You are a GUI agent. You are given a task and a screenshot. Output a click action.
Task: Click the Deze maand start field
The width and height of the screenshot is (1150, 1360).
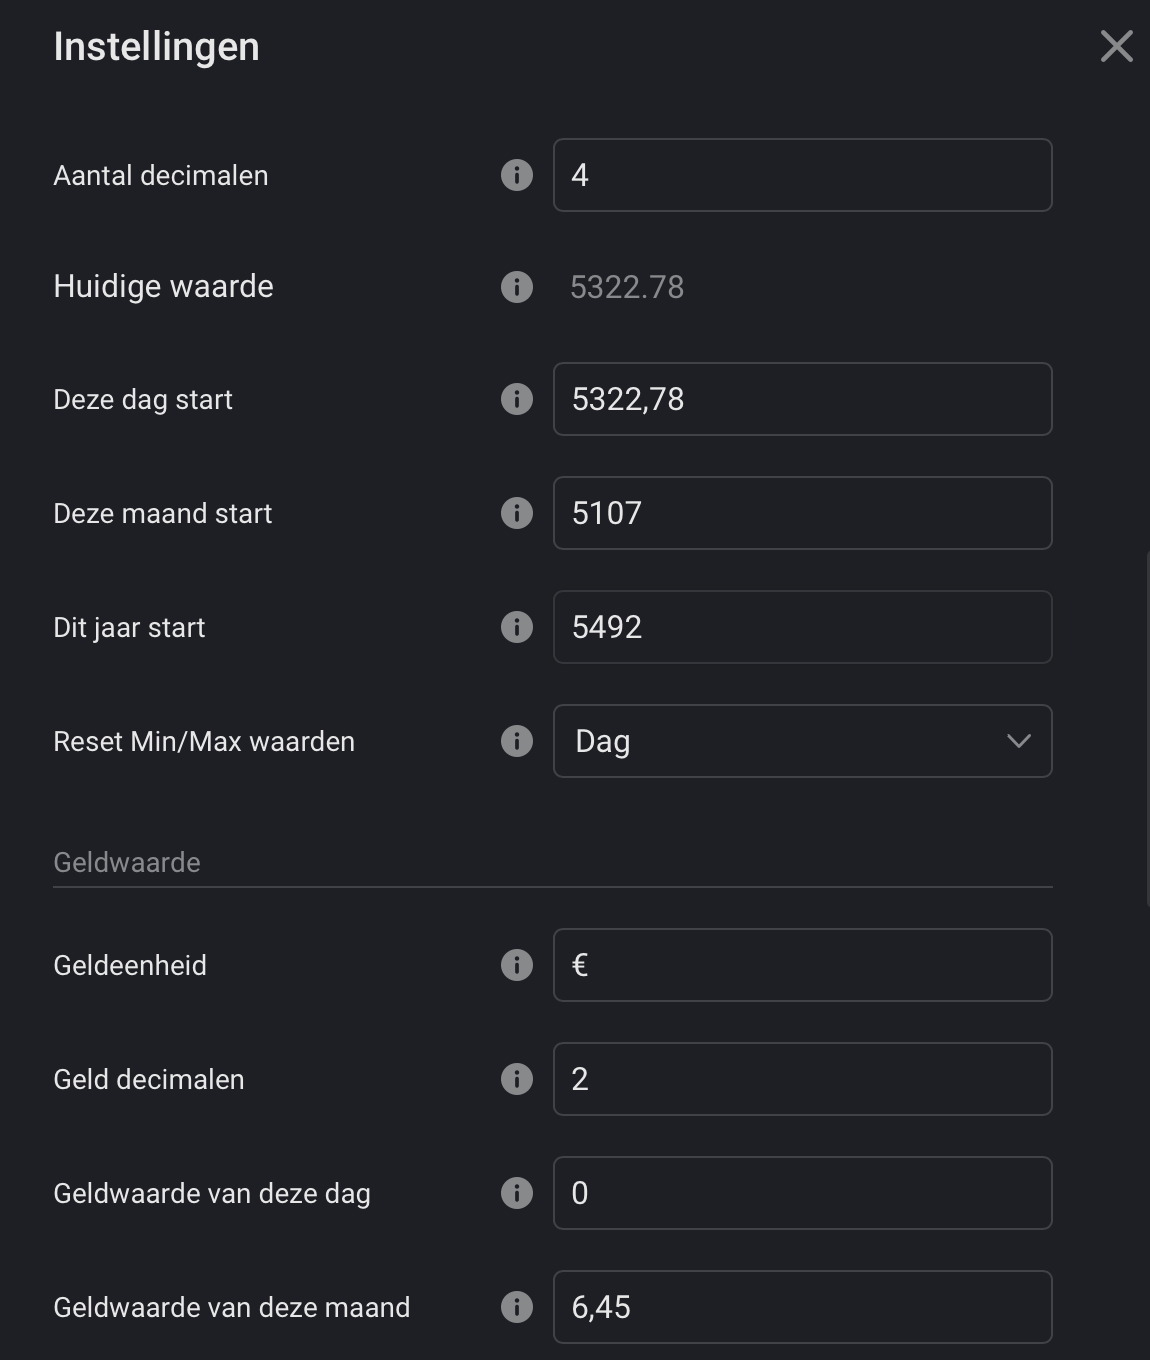tap(802, 513)
